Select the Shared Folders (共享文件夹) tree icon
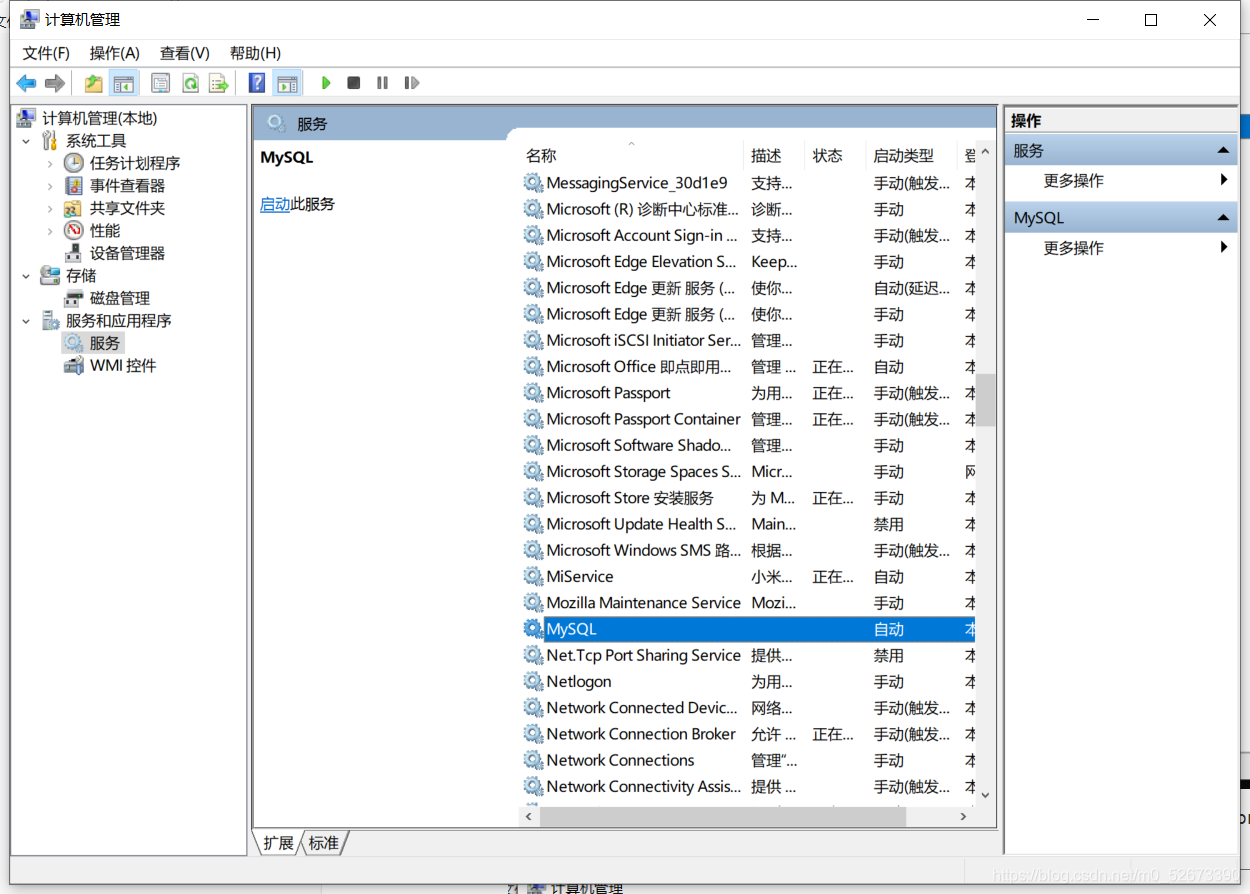The height and width of the screenshot is (894, 1250). tap(74, 208)
